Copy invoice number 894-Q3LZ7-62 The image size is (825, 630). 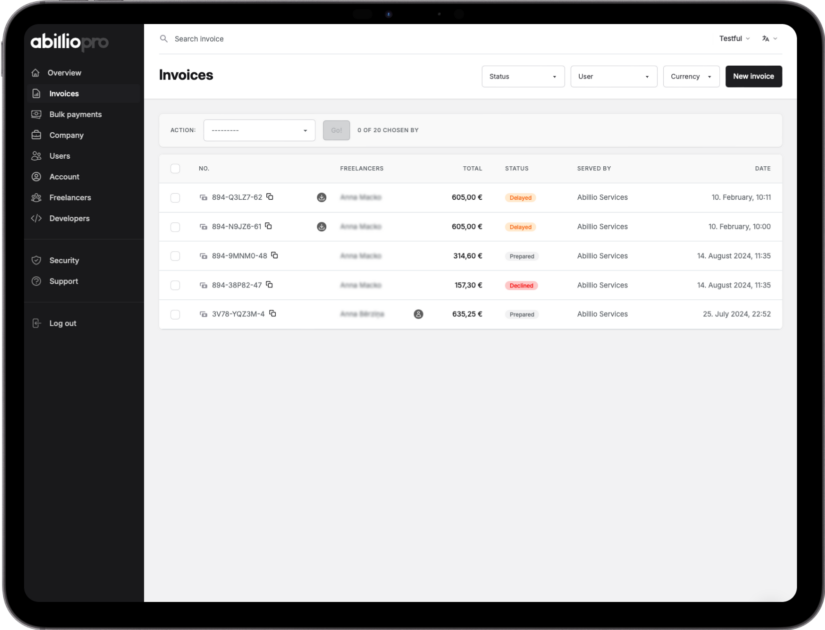point(269,196)
